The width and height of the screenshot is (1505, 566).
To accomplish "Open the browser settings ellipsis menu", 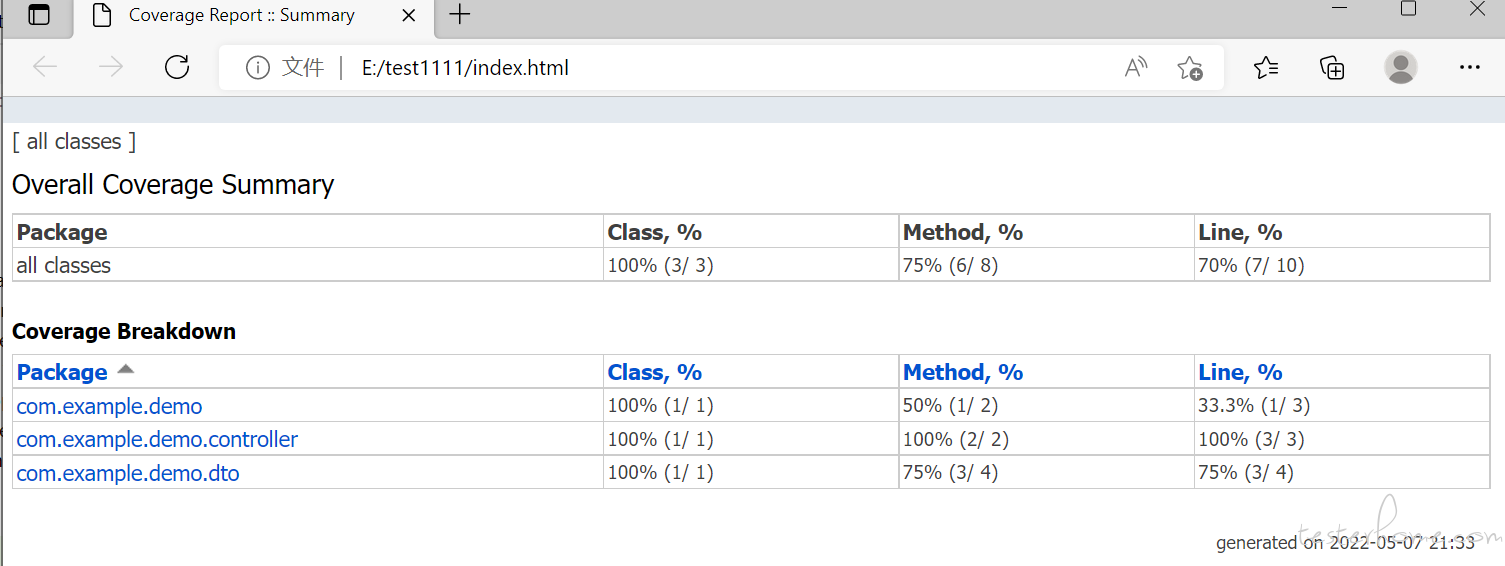I will (x=1469, y=67).
